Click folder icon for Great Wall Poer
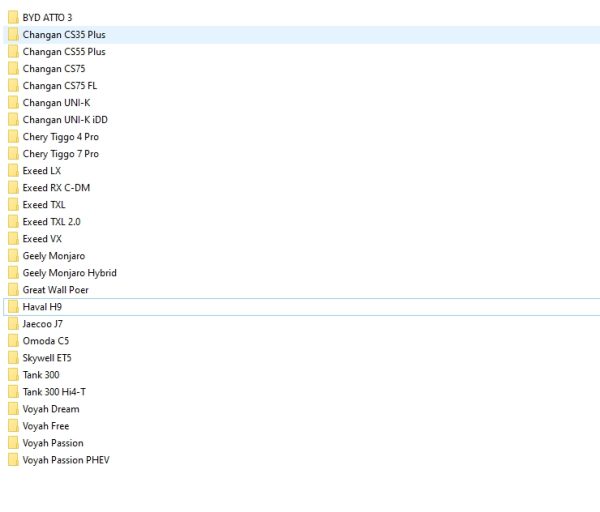 click(13, 290)
